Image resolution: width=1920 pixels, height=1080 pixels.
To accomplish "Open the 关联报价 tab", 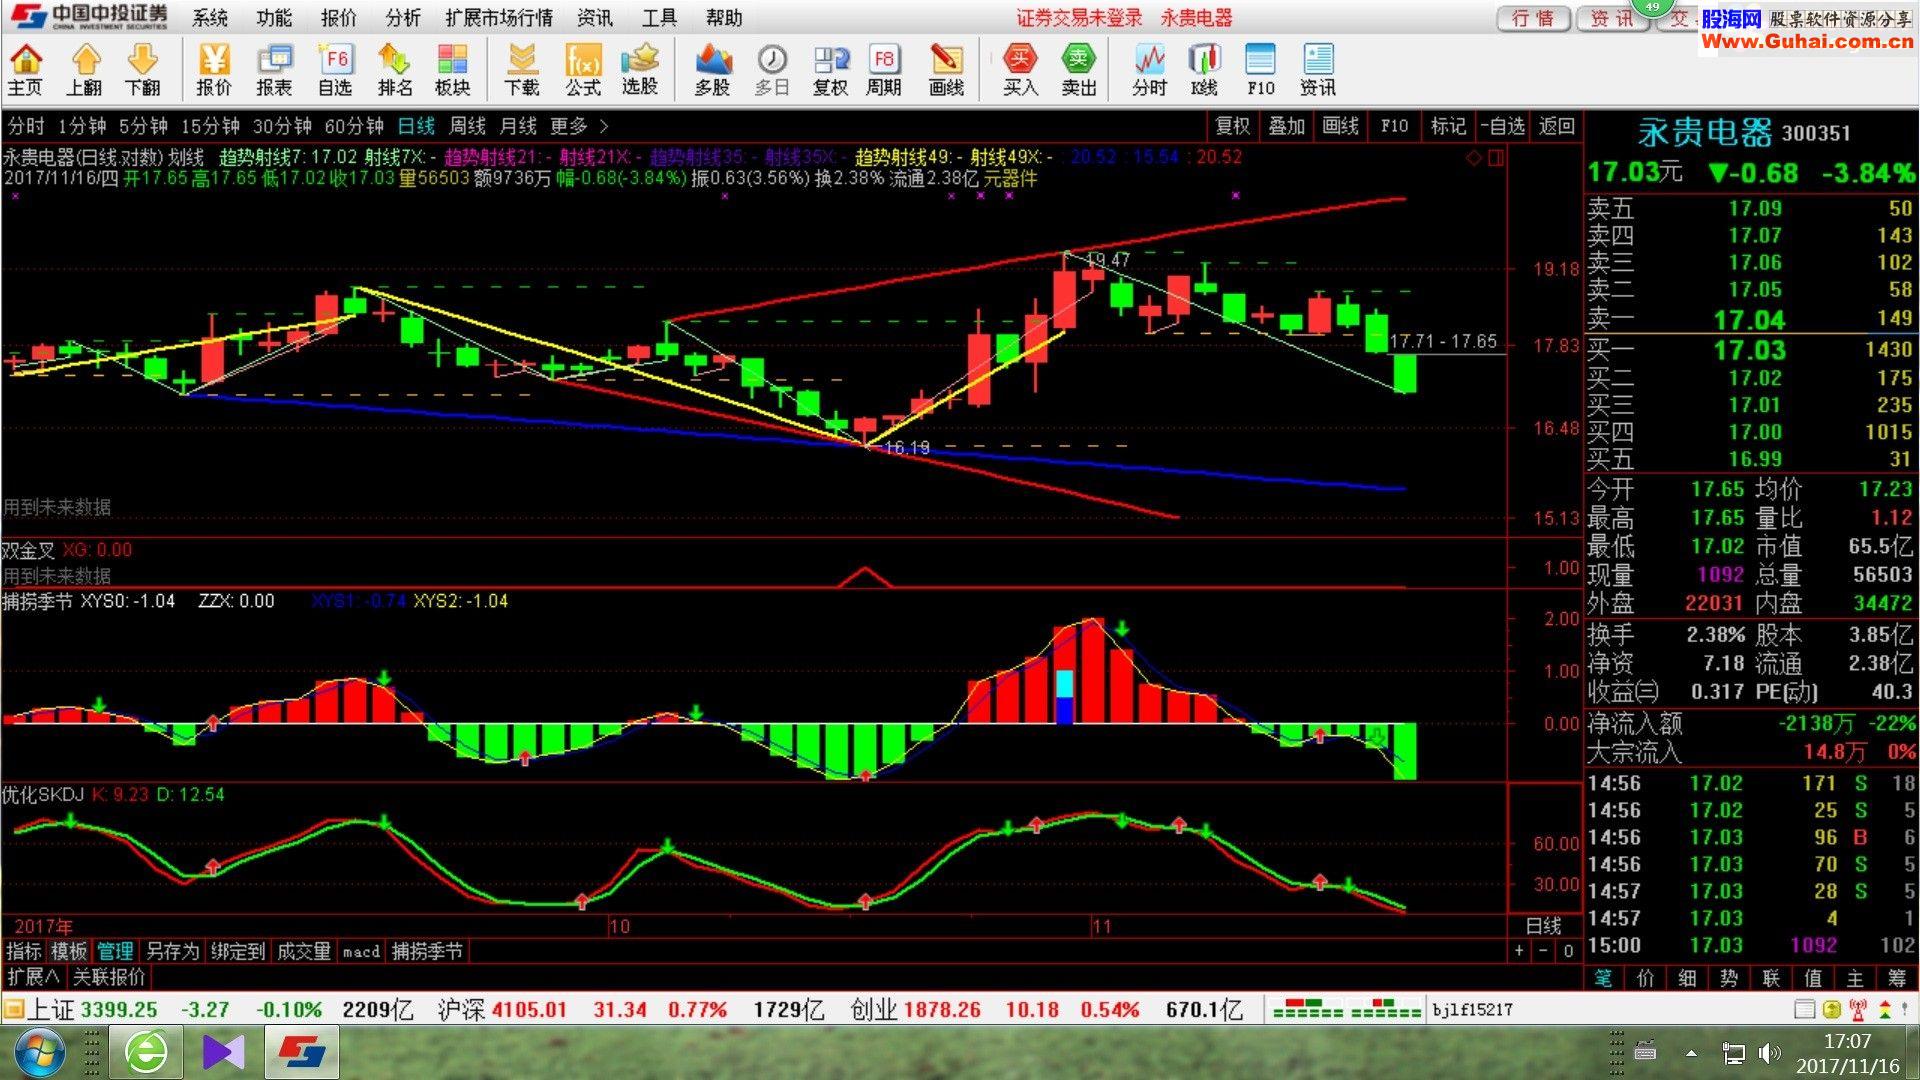I will click(109, 976).
